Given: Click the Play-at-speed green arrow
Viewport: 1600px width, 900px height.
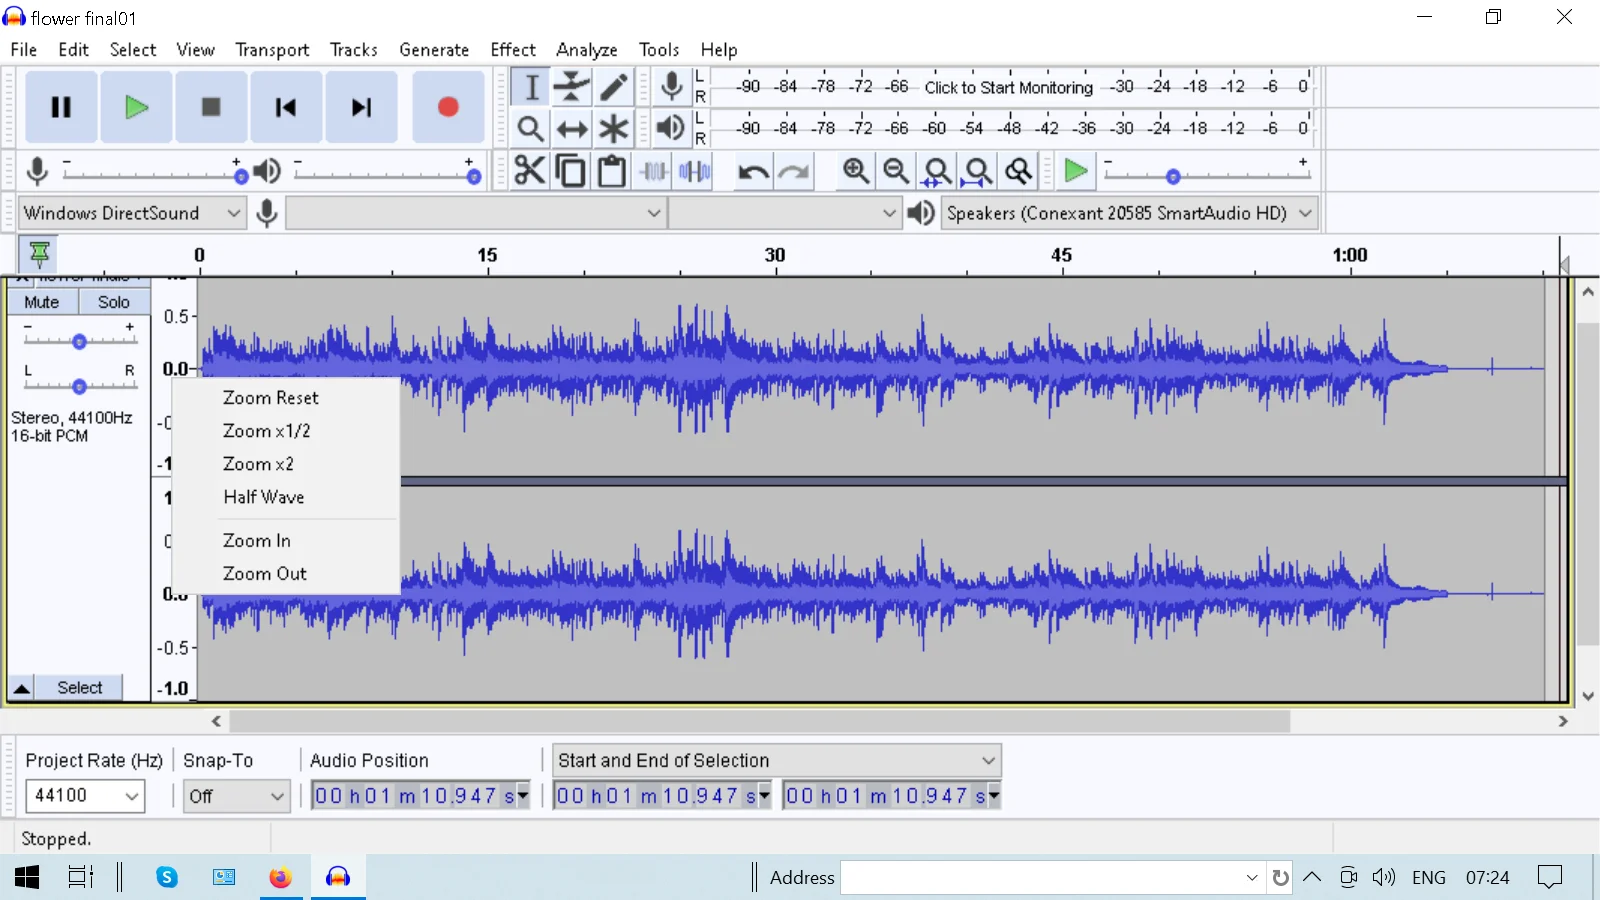Looking at the screenshot, I should [x=1076, y=171].
